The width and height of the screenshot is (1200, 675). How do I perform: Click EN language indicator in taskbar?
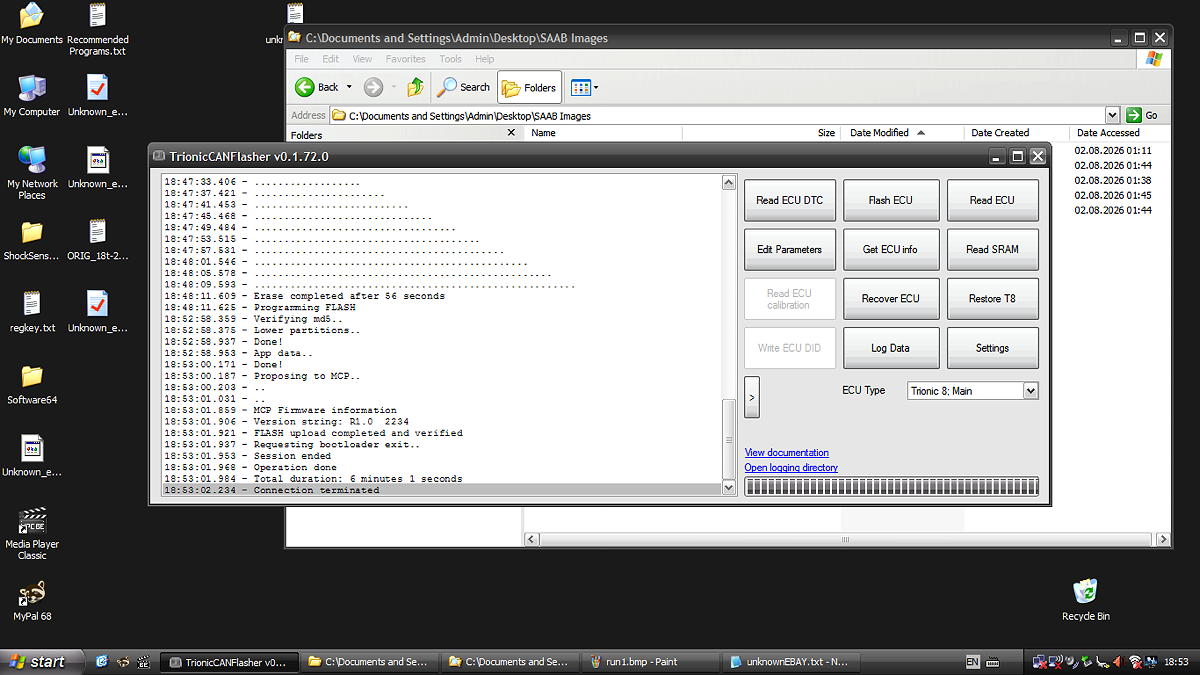tap(972, 662)
